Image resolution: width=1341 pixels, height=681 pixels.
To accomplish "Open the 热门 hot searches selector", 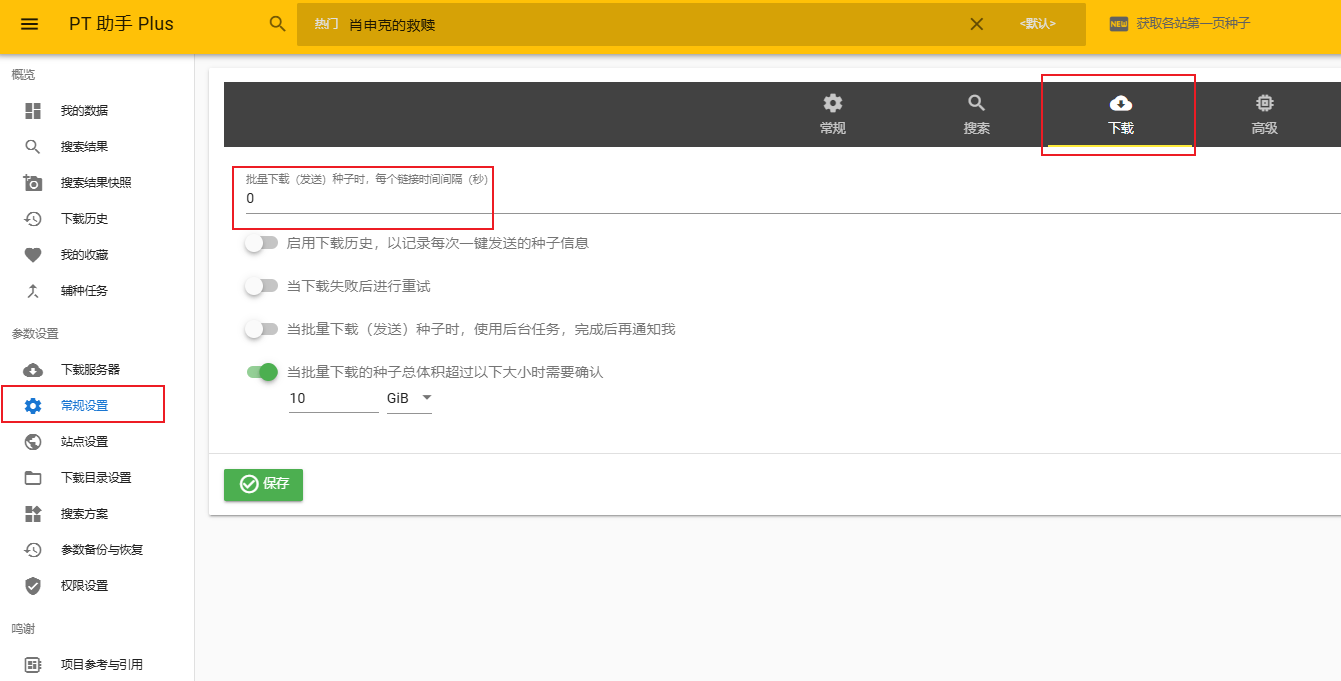I will point(326,24).
